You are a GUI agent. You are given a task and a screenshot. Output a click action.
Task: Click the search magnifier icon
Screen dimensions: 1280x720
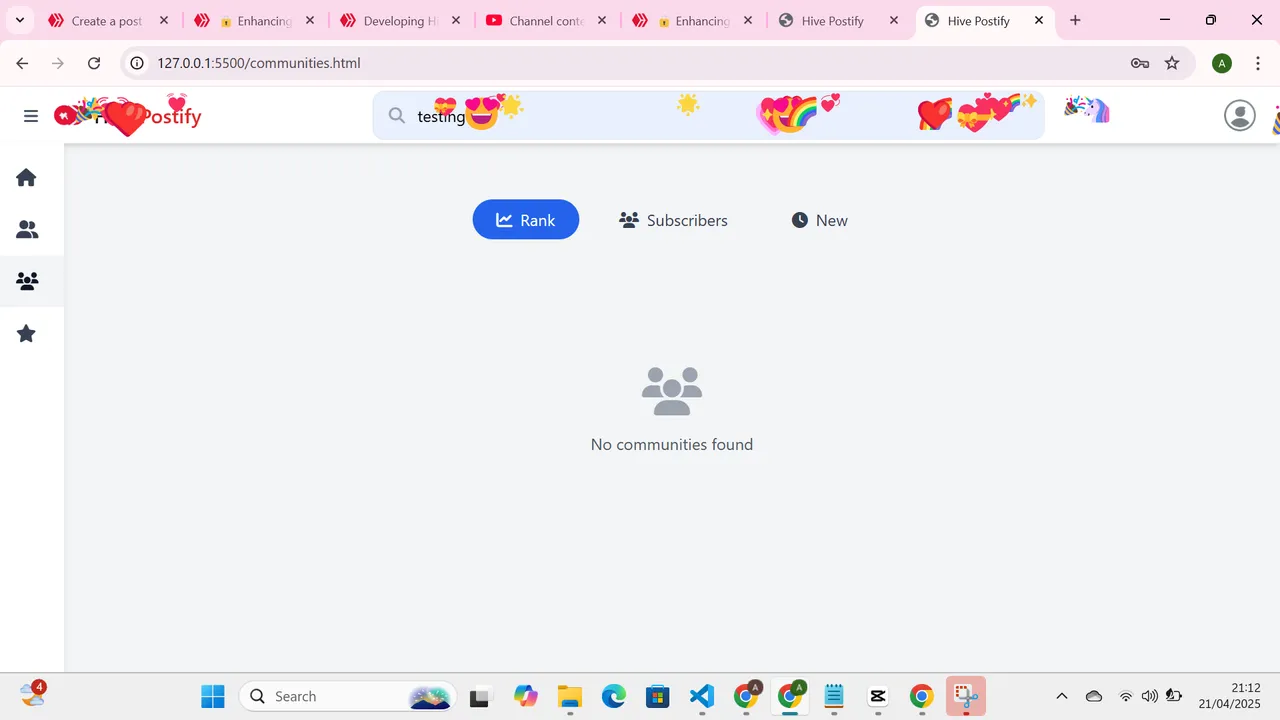pos(397,116)
